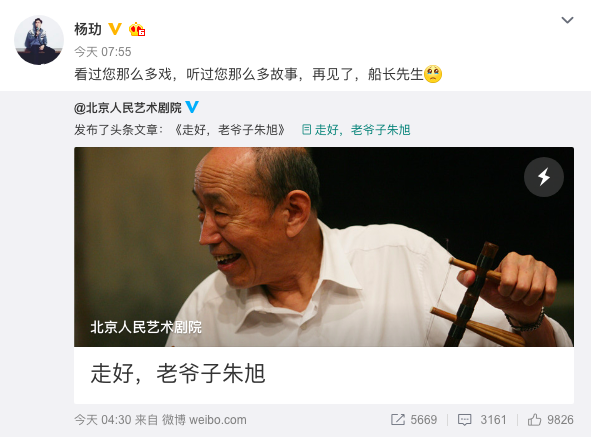Open the green article link 走好，老爷子朱旭
Screen dimensions: 591x438
pos(362,130)
